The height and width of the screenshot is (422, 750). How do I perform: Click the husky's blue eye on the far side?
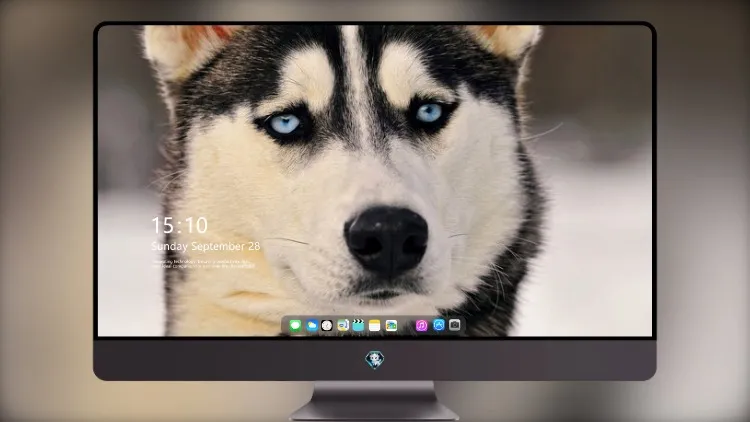click(x=429, y=113)
